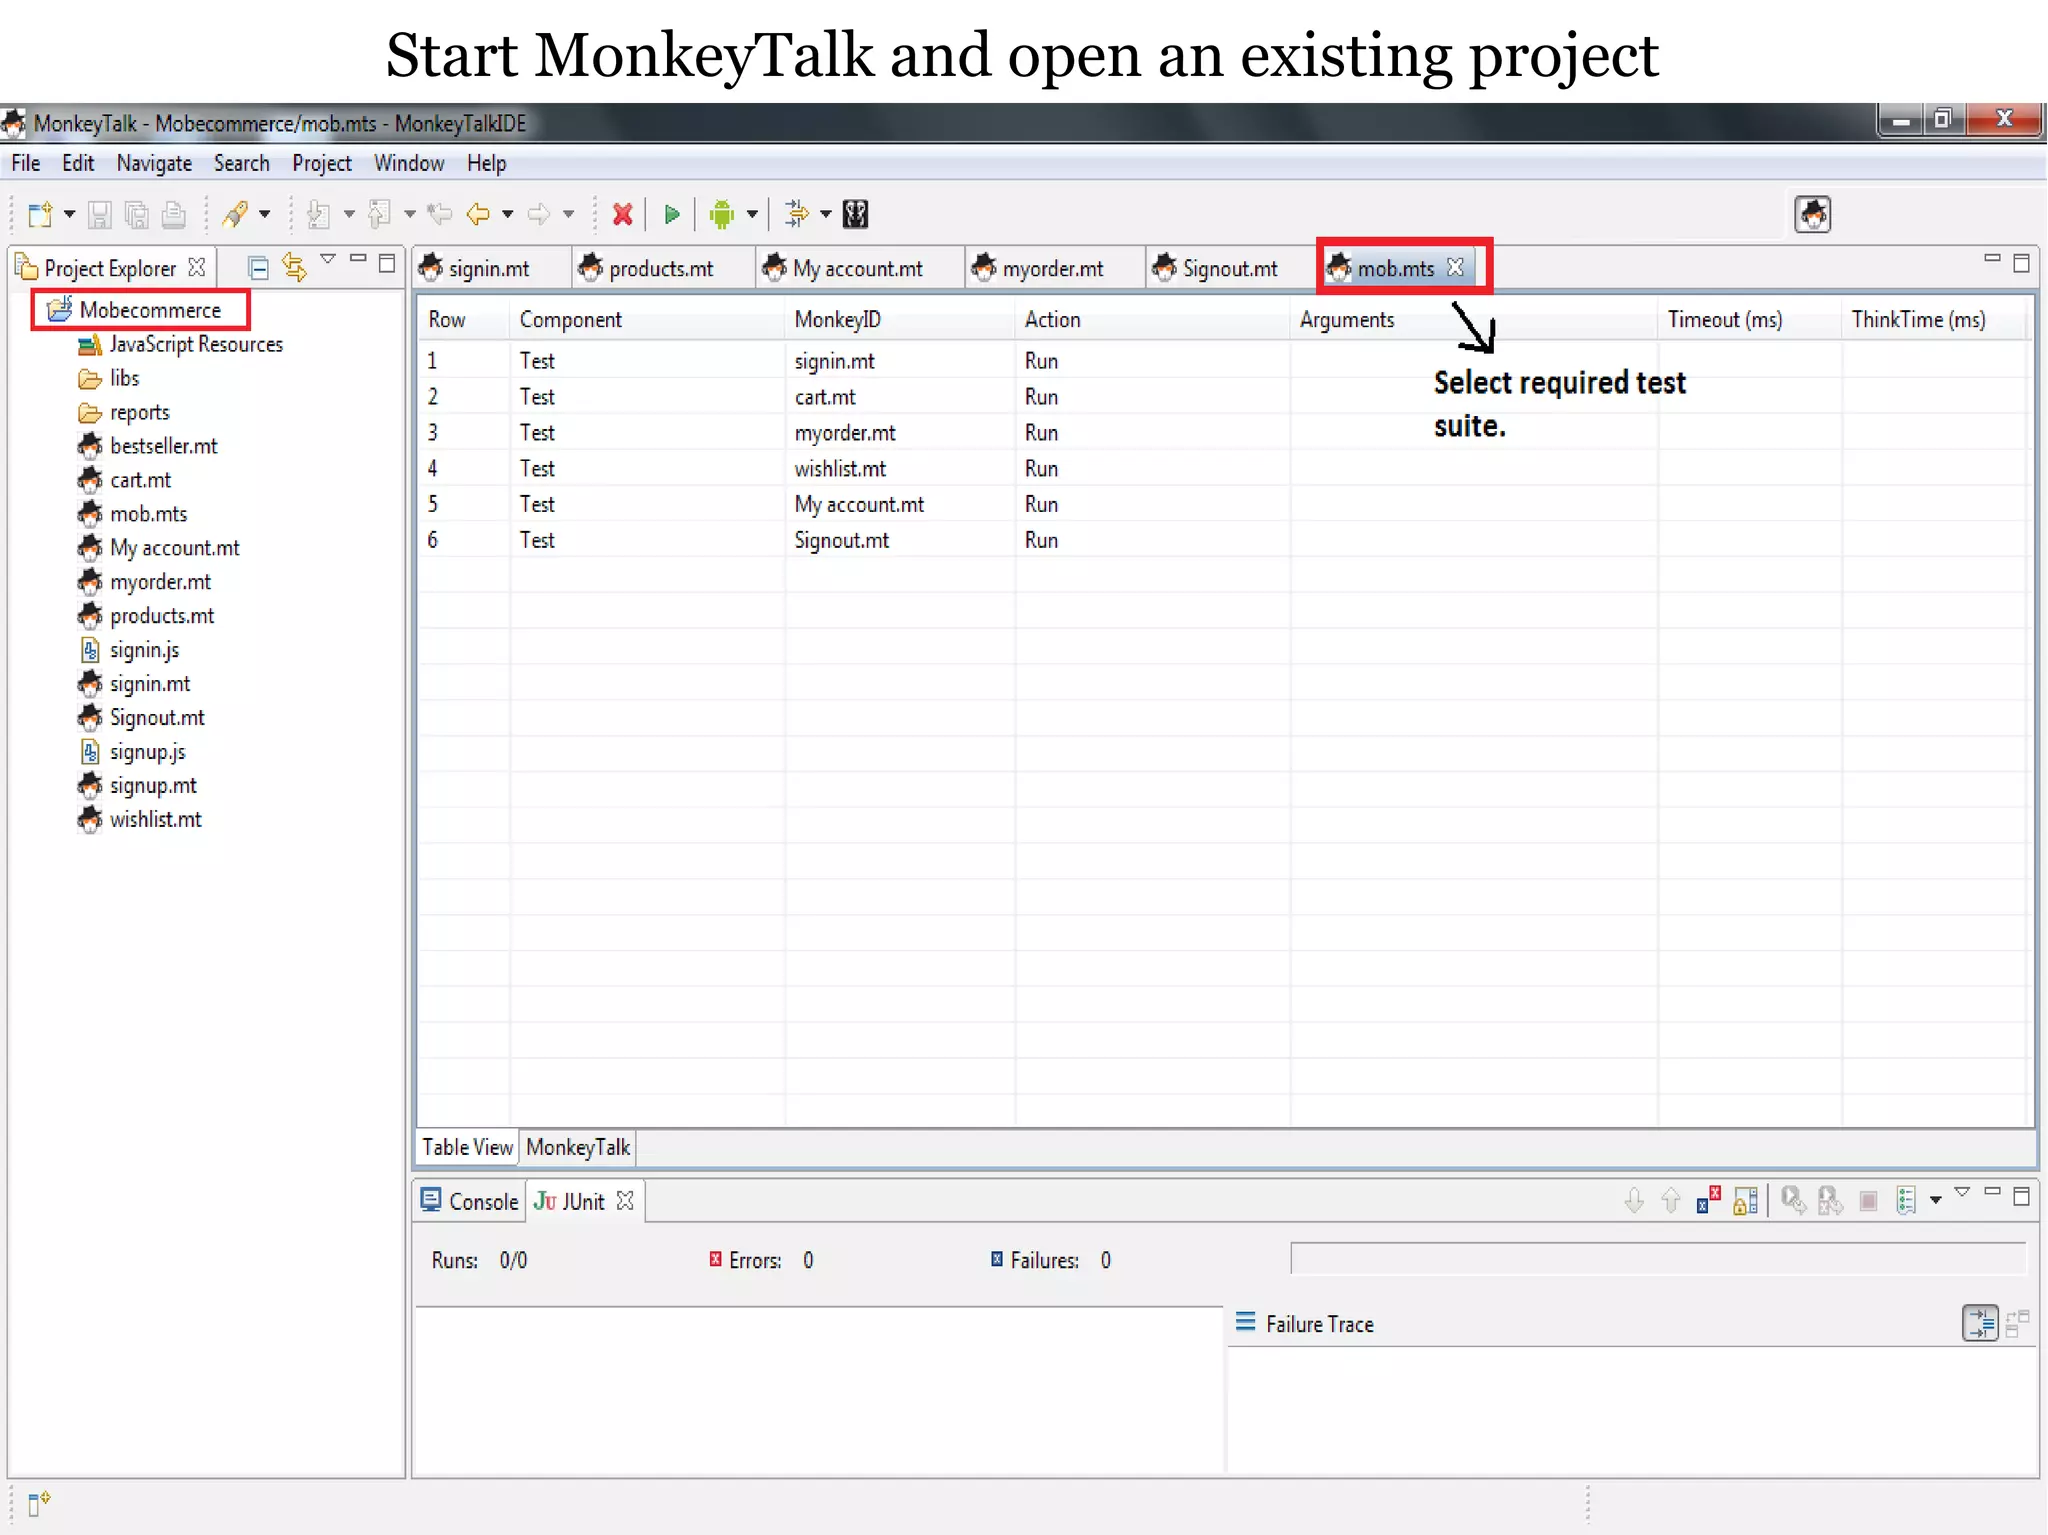Click Compare Actual With Expected icon
Image resolution: width=2048 pixels, height=1535 pixels.
pos(2018,1323)
